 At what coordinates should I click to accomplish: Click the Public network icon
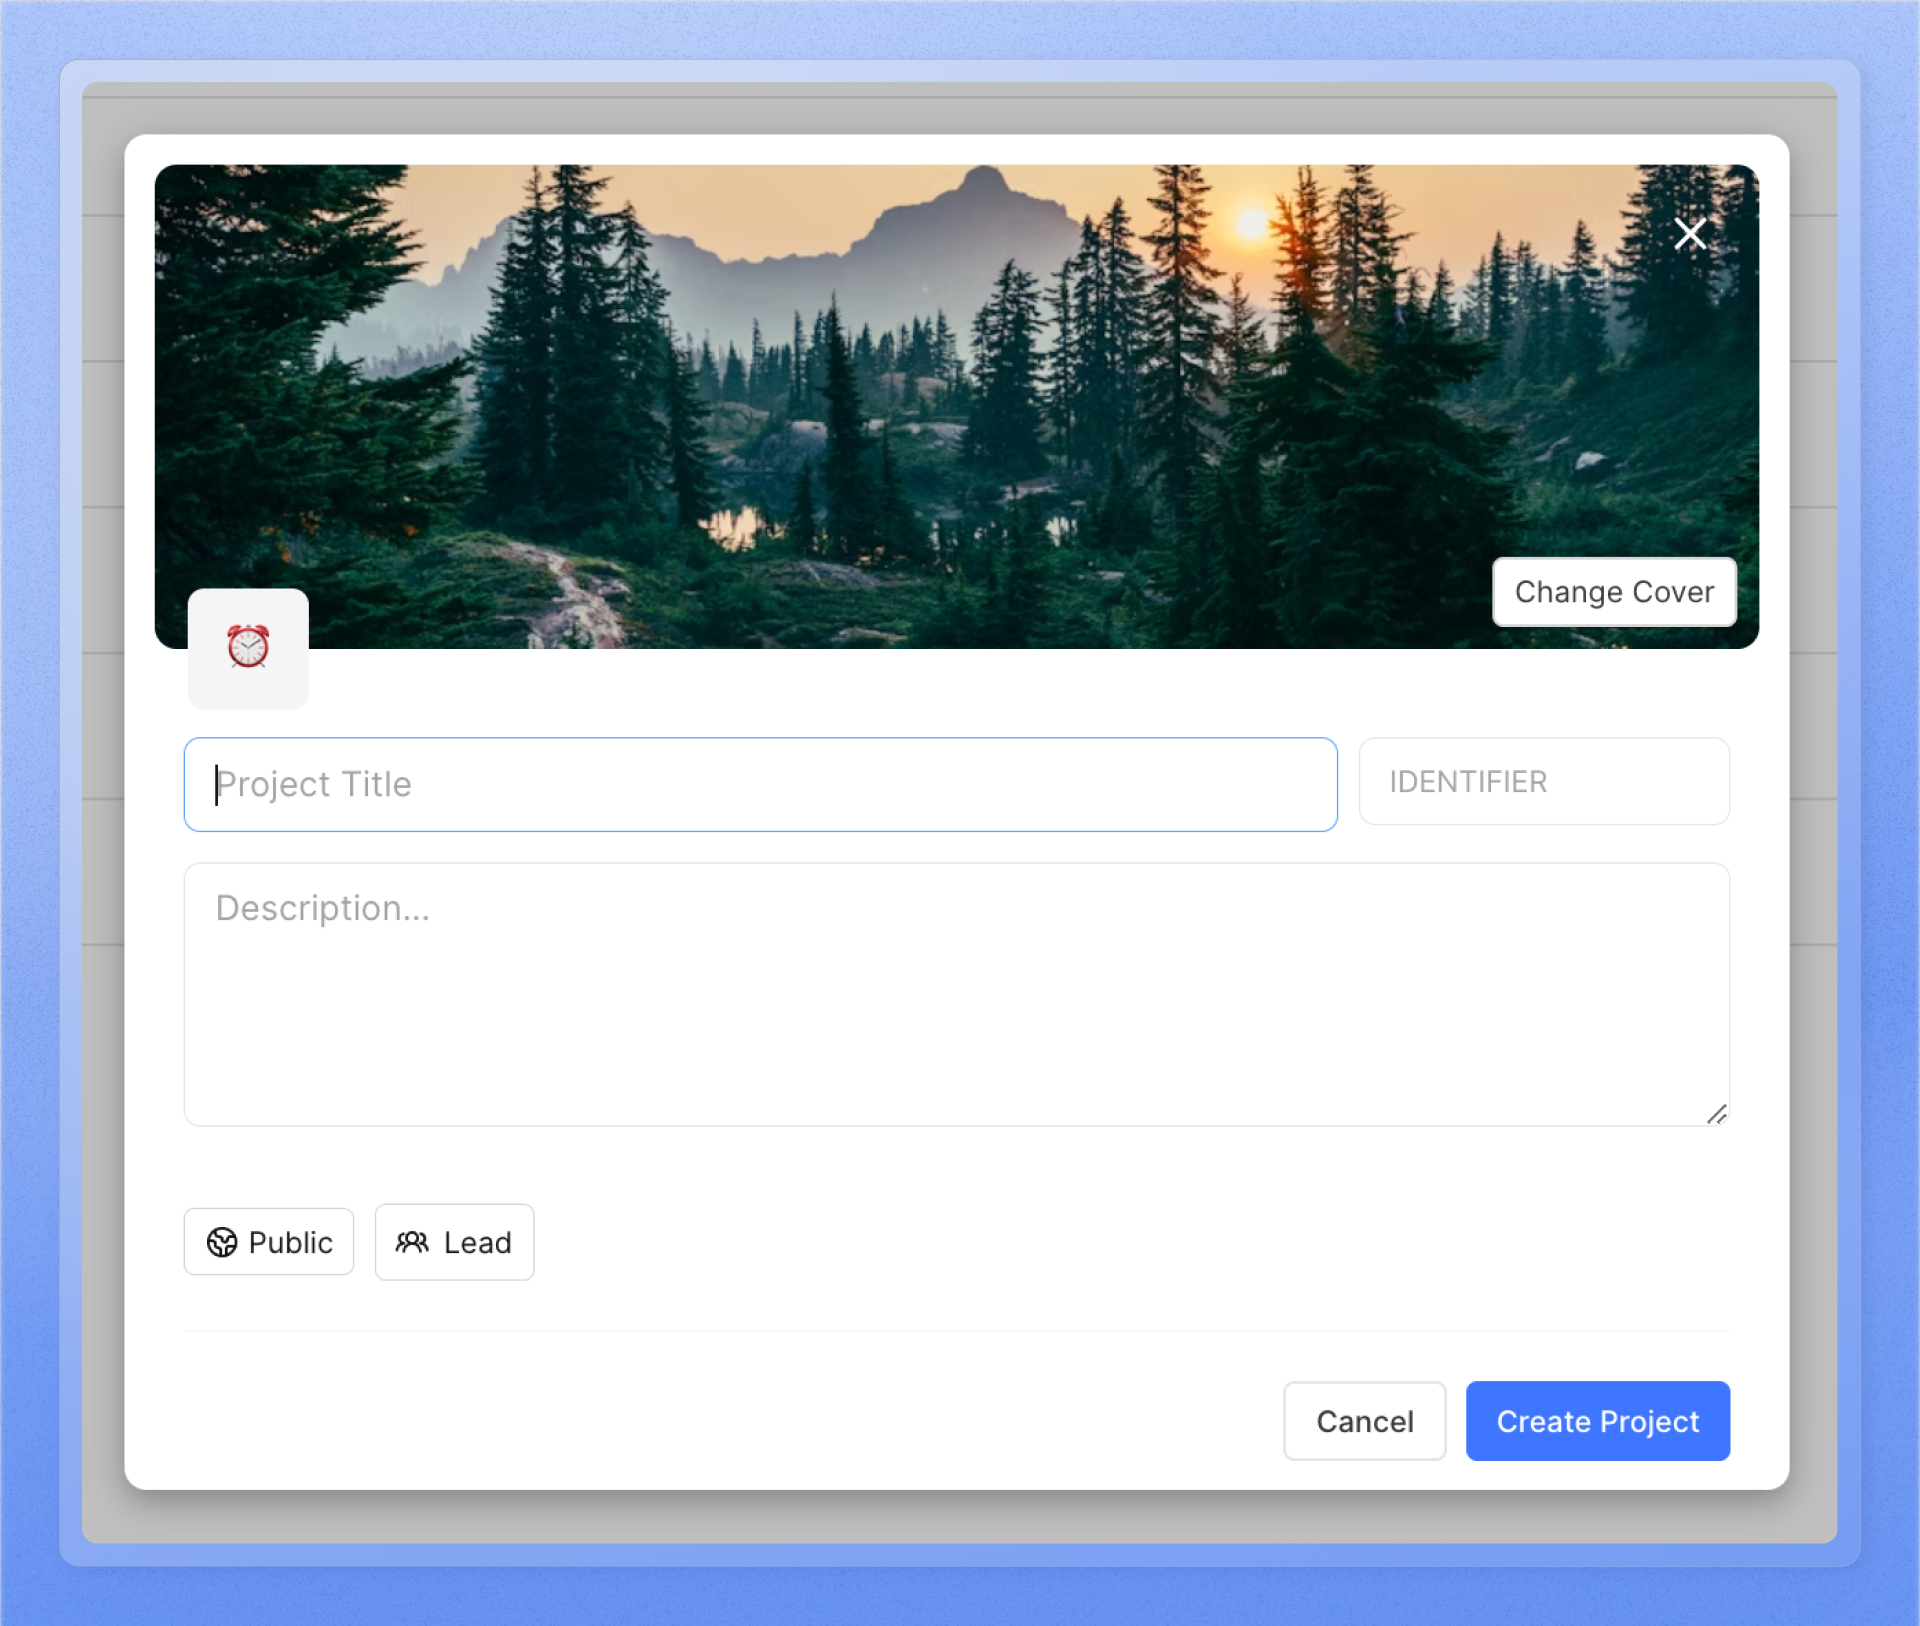pyautogui.click(x=223, y=1240)
